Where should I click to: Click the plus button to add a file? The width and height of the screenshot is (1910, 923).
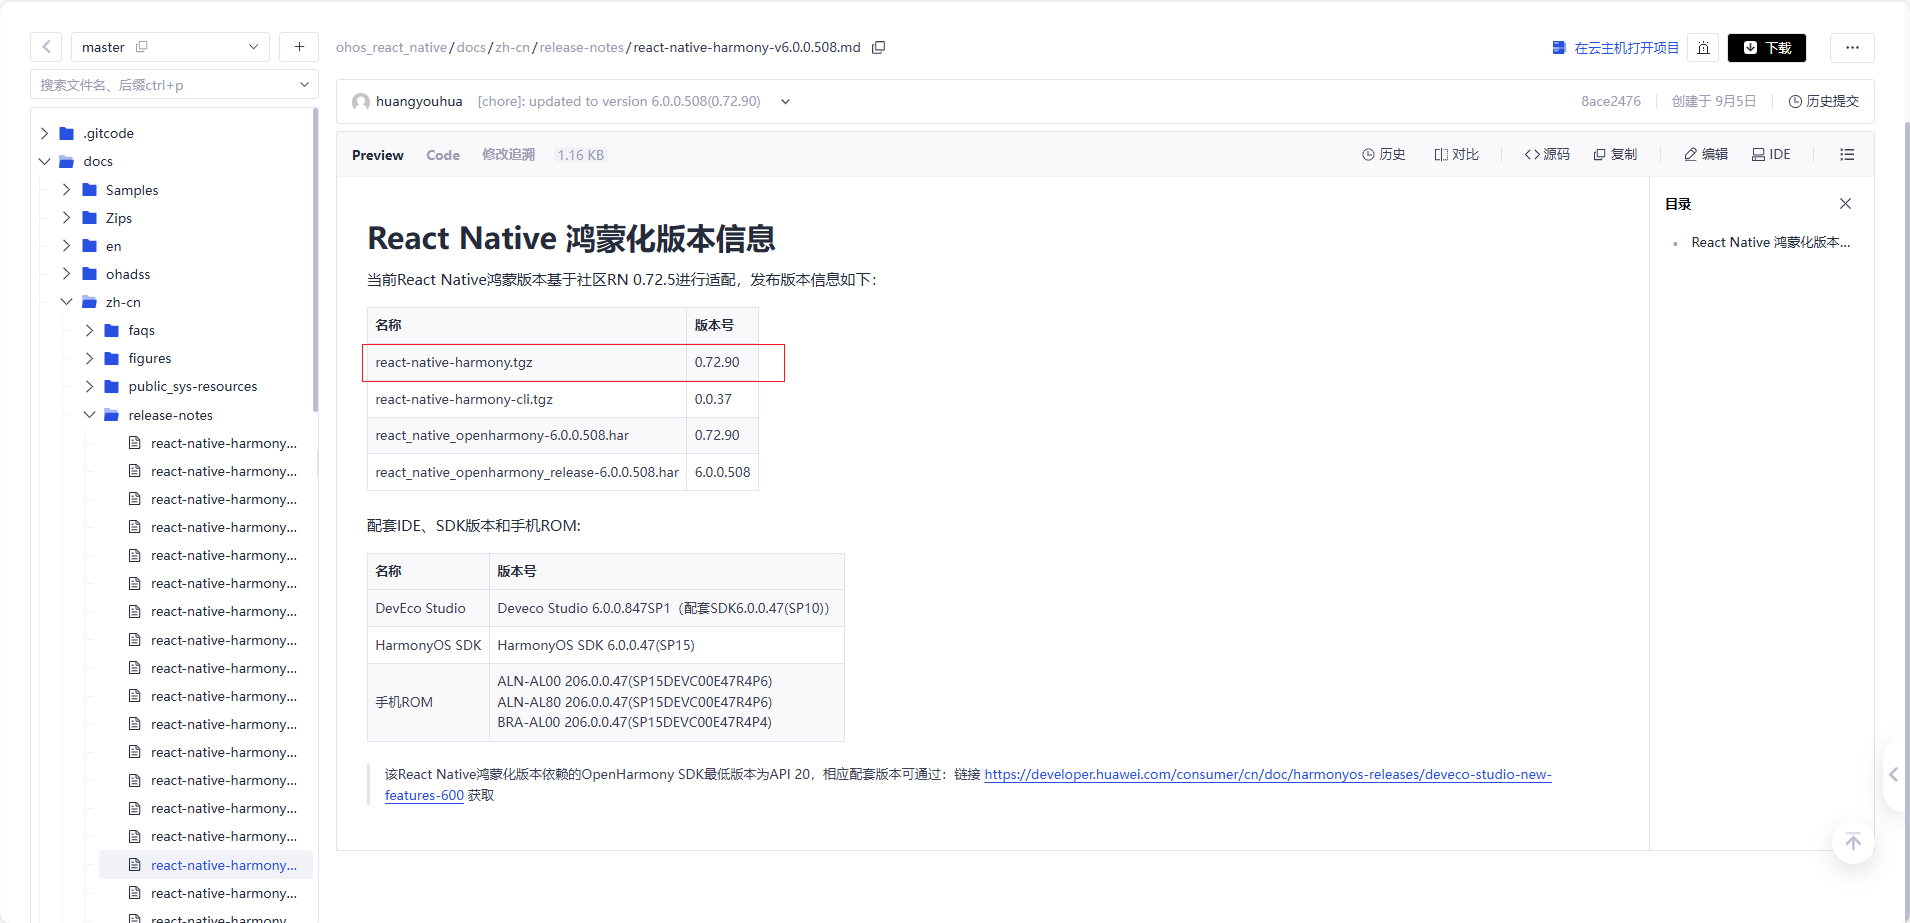(299, 47)
